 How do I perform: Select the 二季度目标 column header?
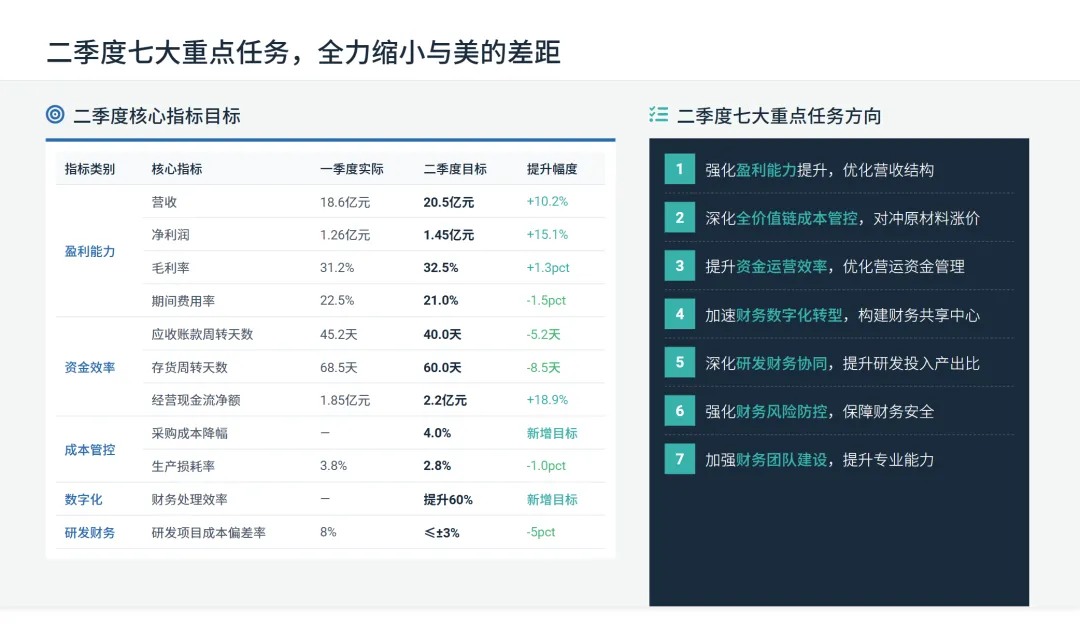pyautogui.click(x=455, y=169)
